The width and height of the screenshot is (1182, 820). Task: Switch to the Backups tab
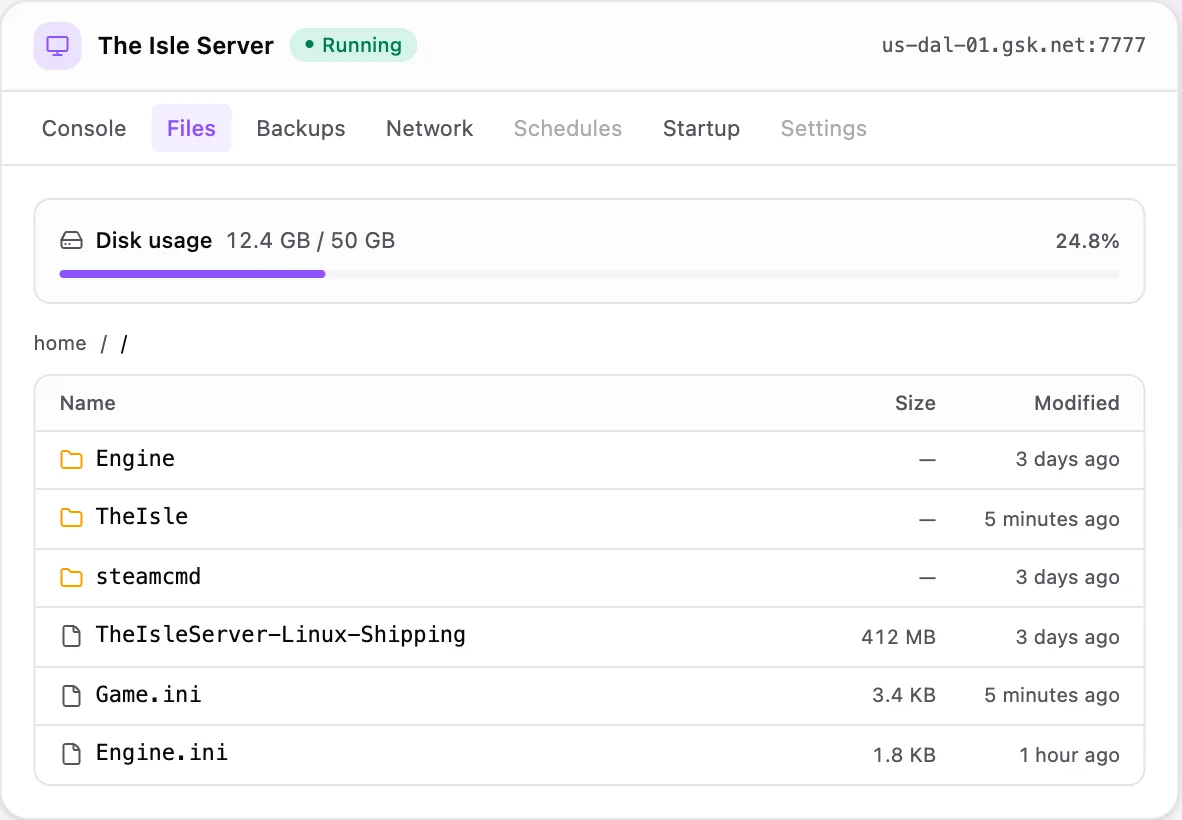pos(301,128)
